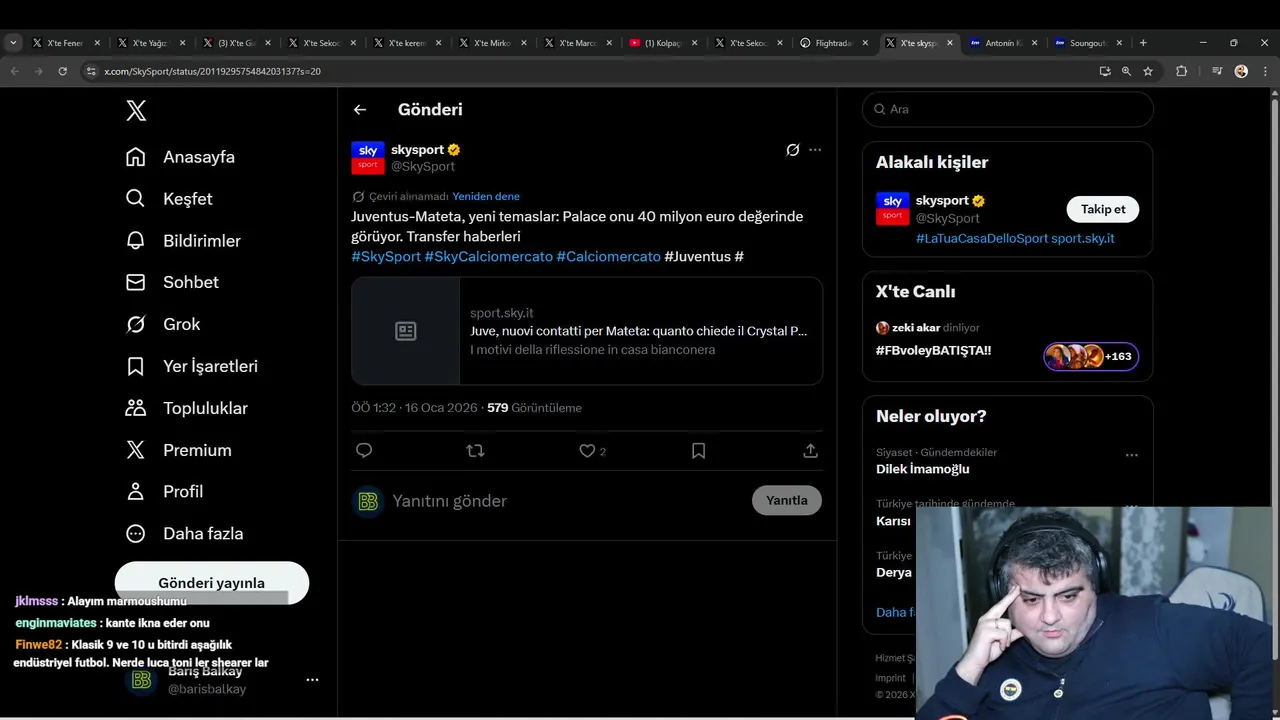Bookmark this page with star icon
This screenshot has height=720, width=1280.
[1148, 71]
